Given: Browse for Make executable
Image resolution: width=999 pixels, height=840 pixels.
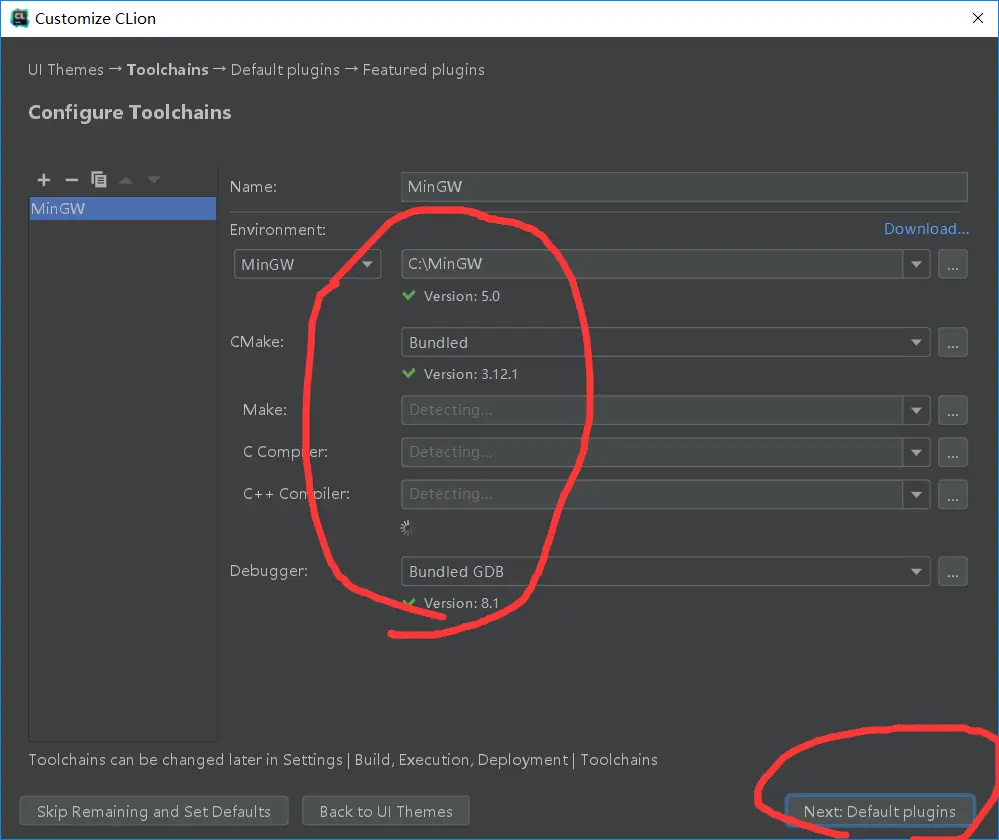Looking at the screenshot, I should [952, 410].
